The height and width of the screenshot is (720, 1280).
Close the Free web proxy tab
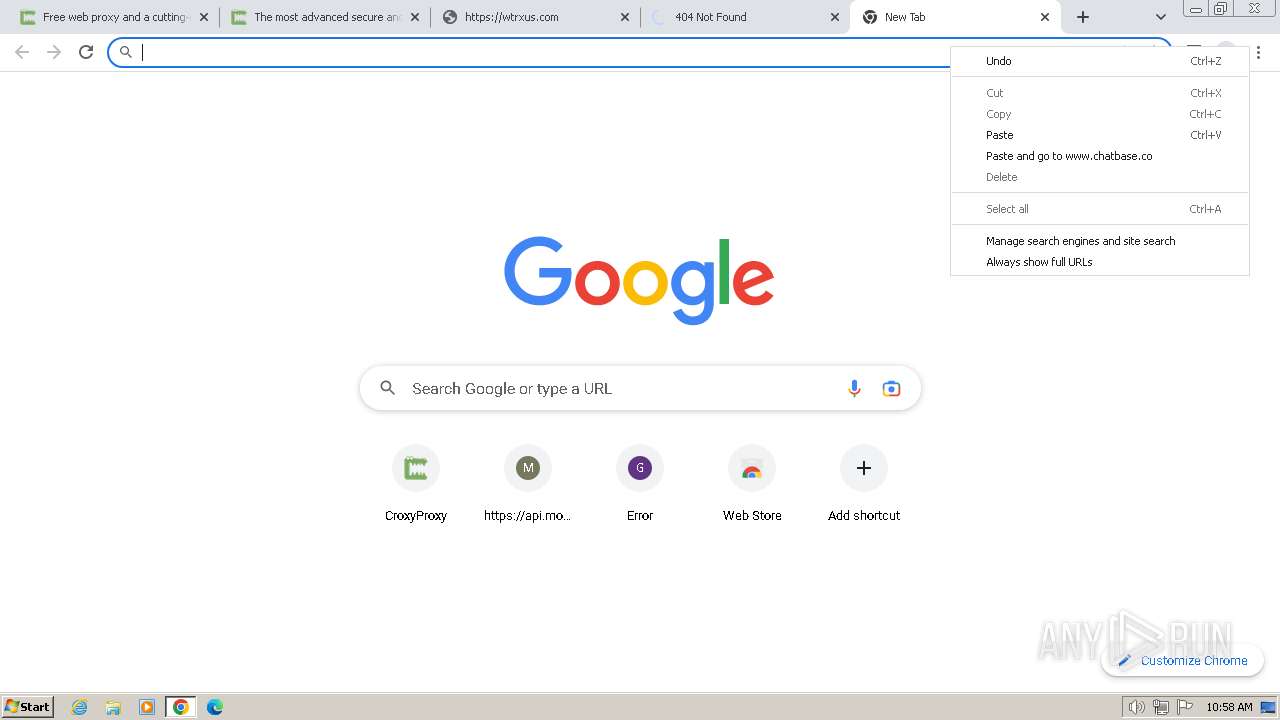click(x=204, y=17)
